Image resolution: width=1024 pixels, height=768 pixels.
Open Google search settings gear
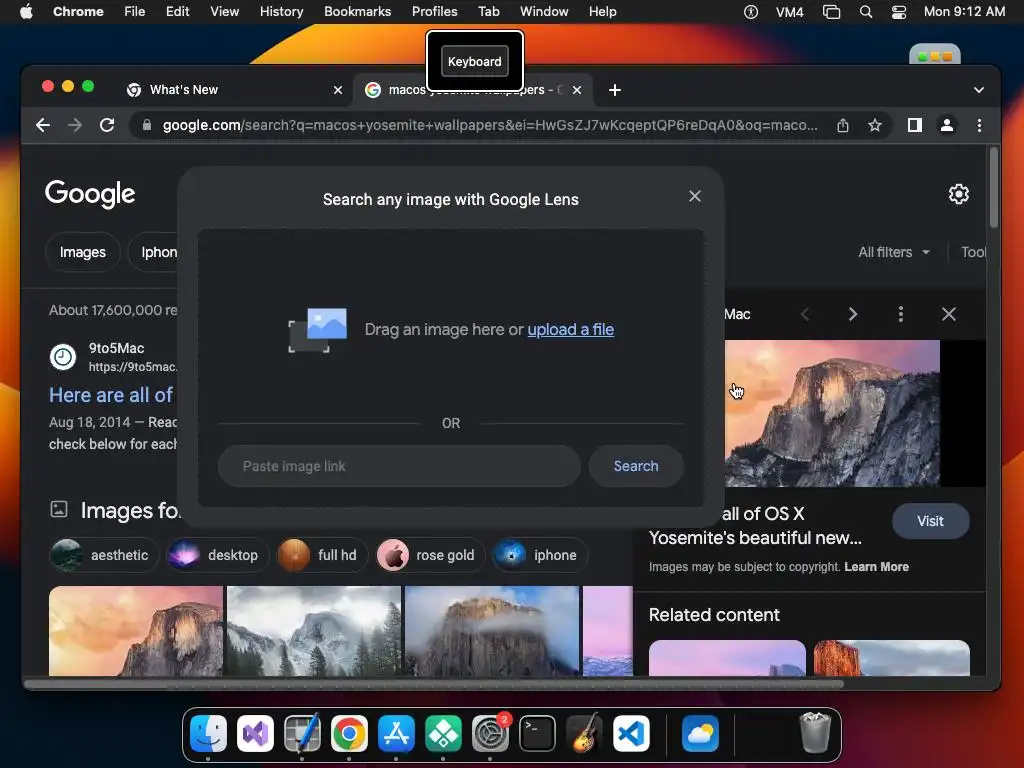[958, 194]
